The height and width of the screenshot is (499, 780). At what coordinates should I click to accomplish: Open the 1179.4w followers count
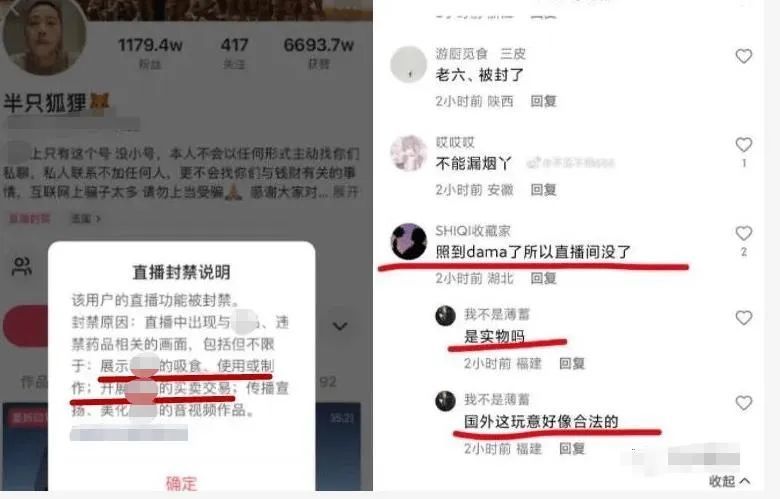(x=150, y=52)
